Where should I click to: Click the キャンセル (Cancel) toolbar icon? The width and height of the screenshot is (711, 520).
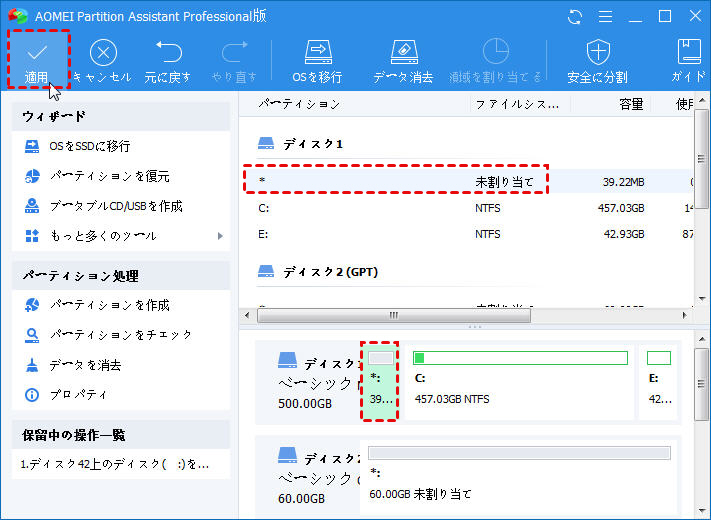tap(102, 52)
